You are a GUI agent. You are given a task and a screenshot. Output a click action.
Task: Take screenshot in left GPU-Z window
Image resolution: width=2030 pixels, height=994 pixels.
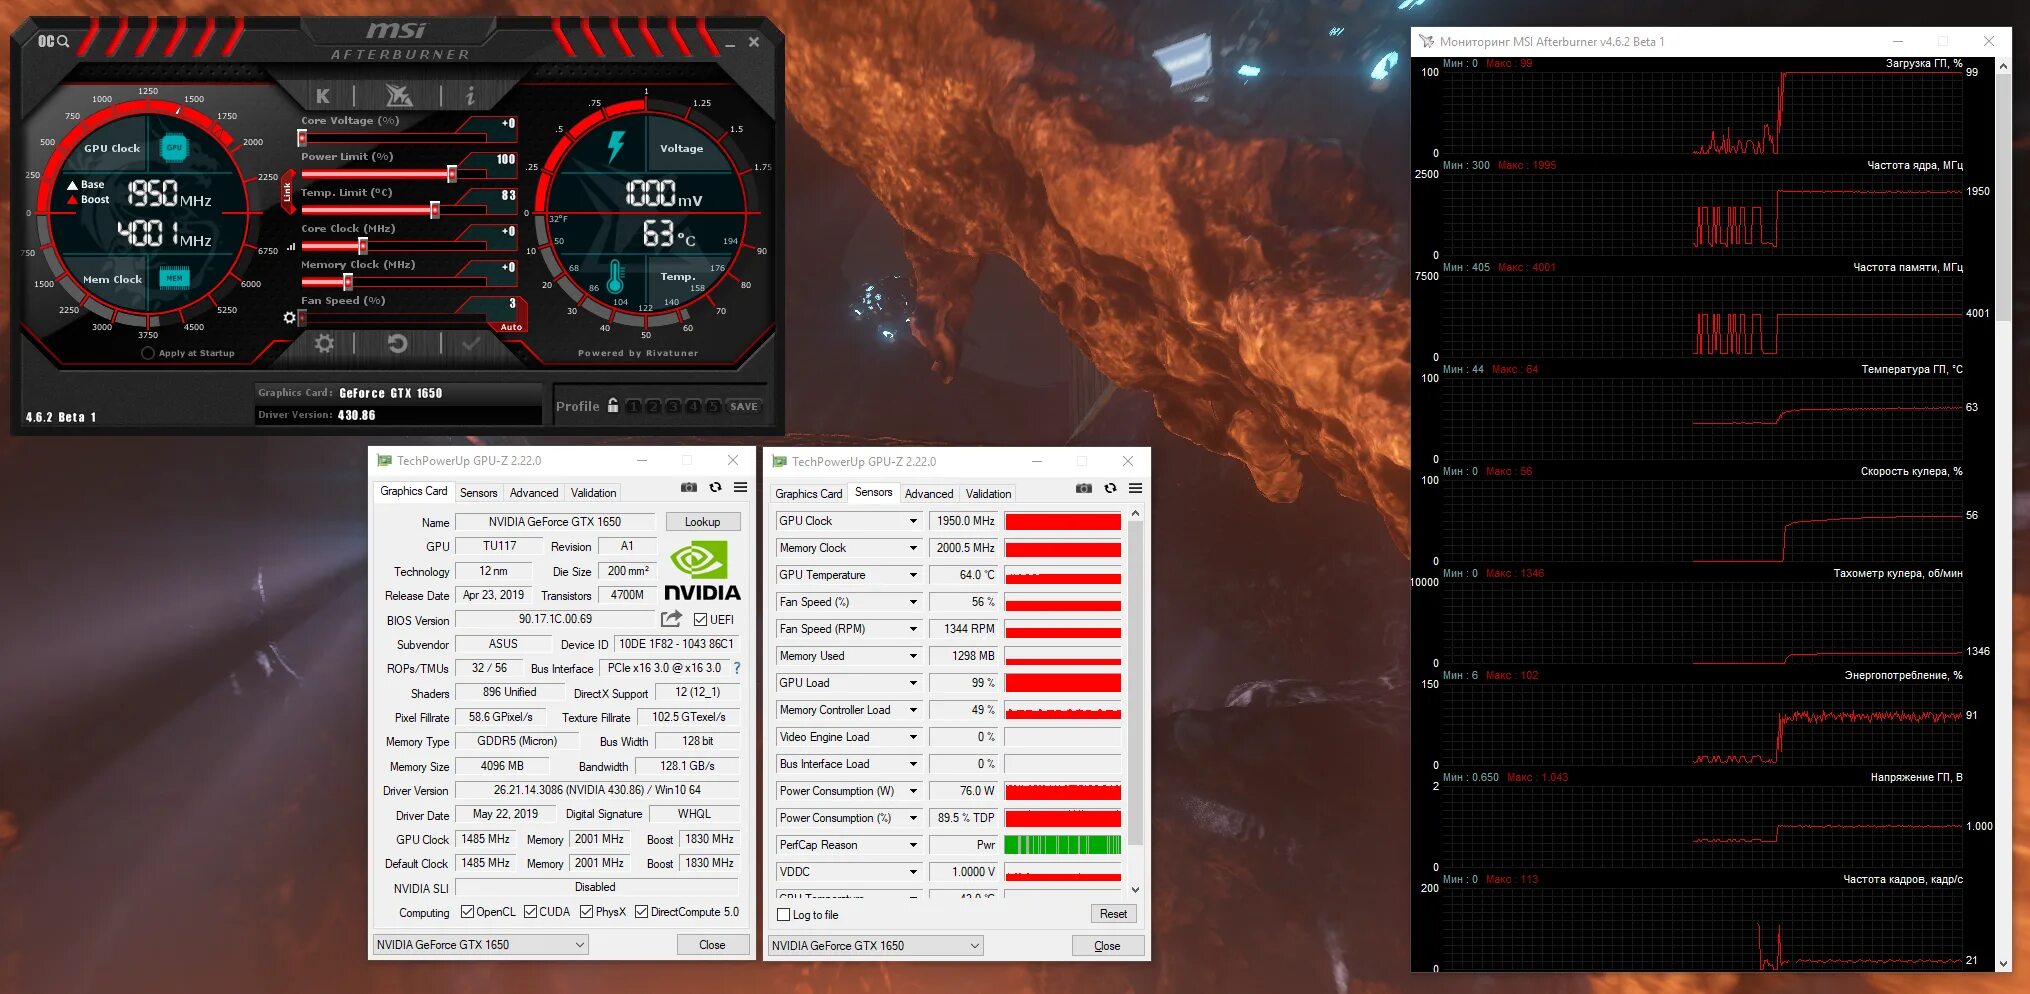click(689, 487)
